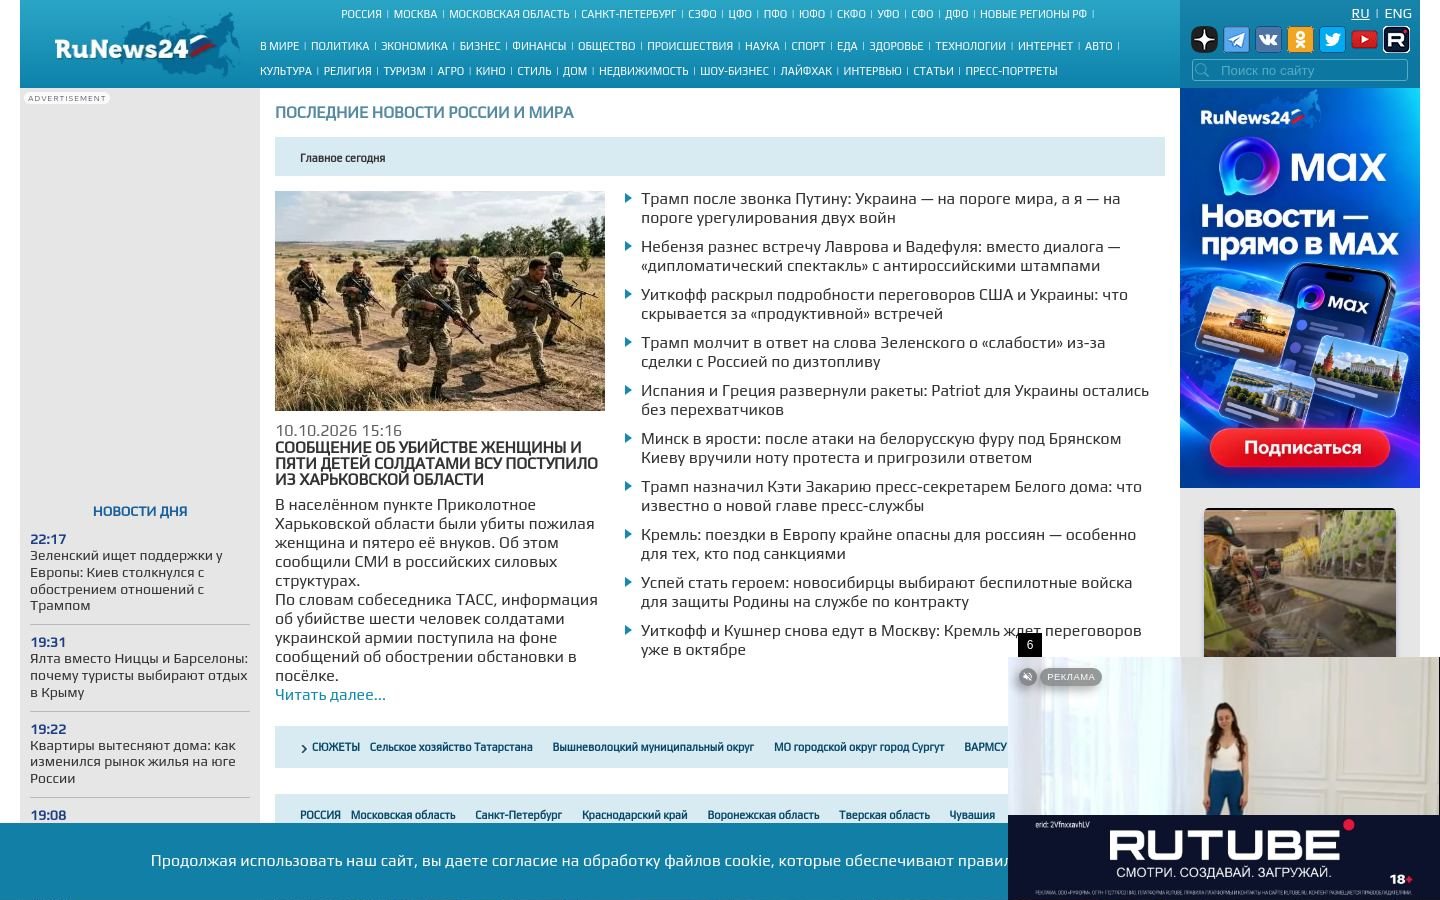Click the search magnifier icon
This screenshot has width=1440, height=900.
1203,70
